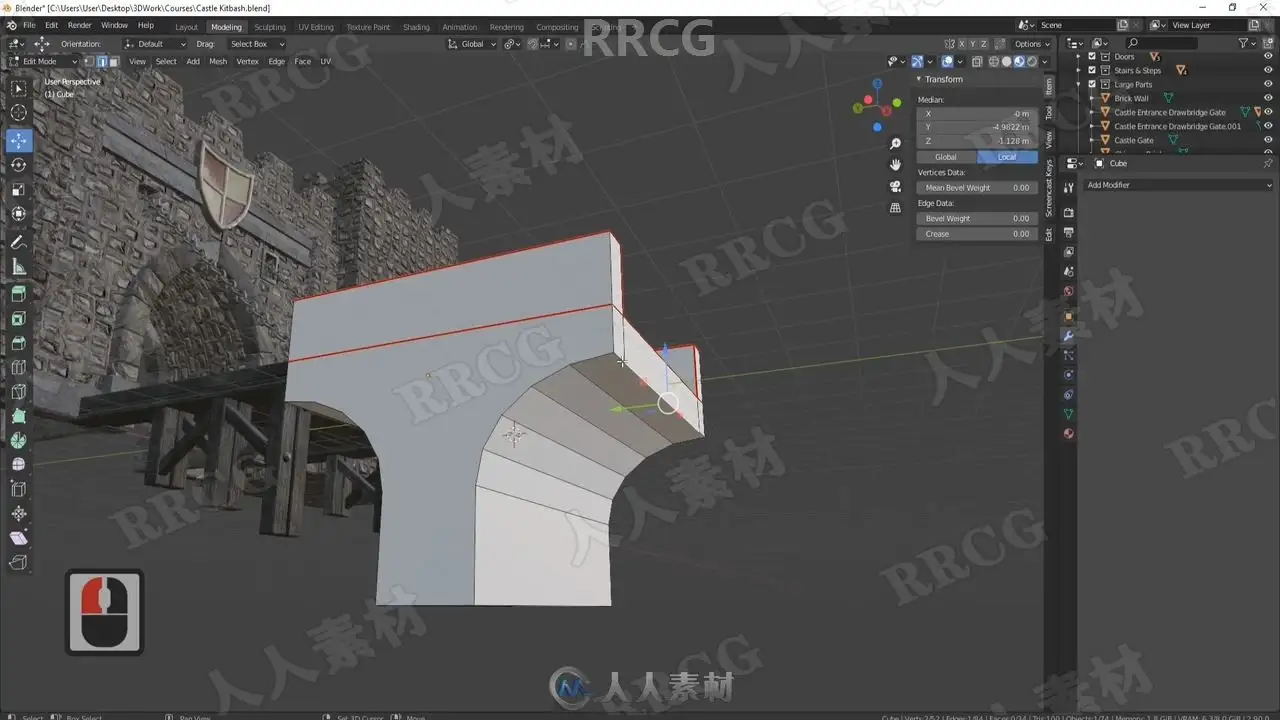Select the Loop Cut tool
Viewport: 1280px width, 720px height.
tap(19, 368)
